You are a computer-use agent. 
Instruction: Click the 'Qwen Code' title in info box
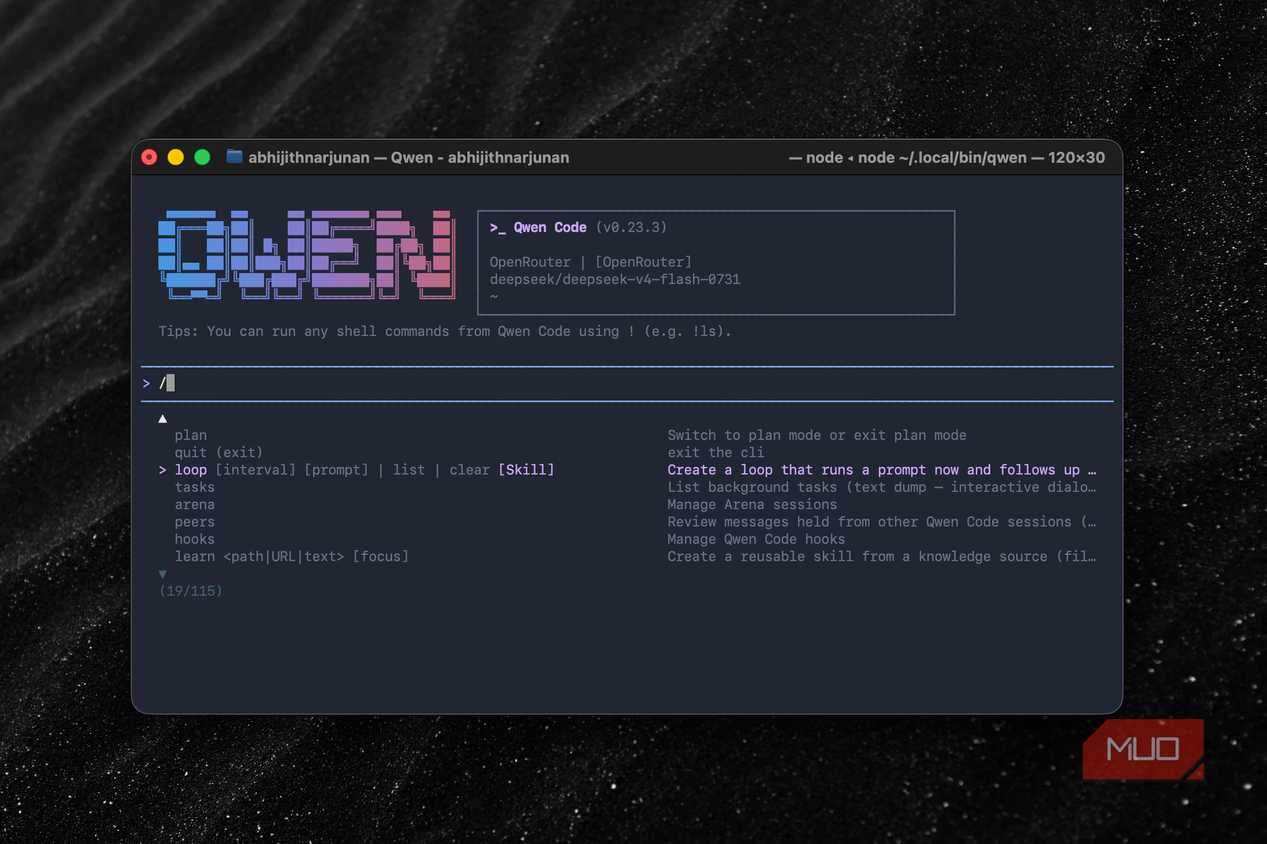coord(550,227)
